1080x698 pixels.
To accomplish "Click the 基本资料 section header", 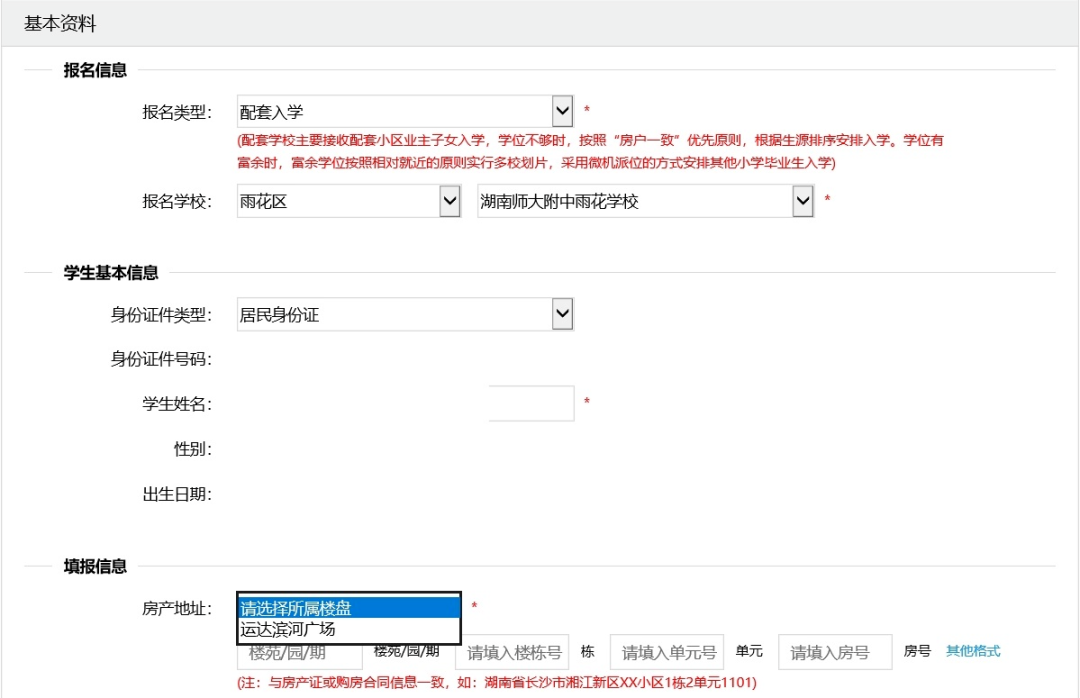I will pos(61,23).
